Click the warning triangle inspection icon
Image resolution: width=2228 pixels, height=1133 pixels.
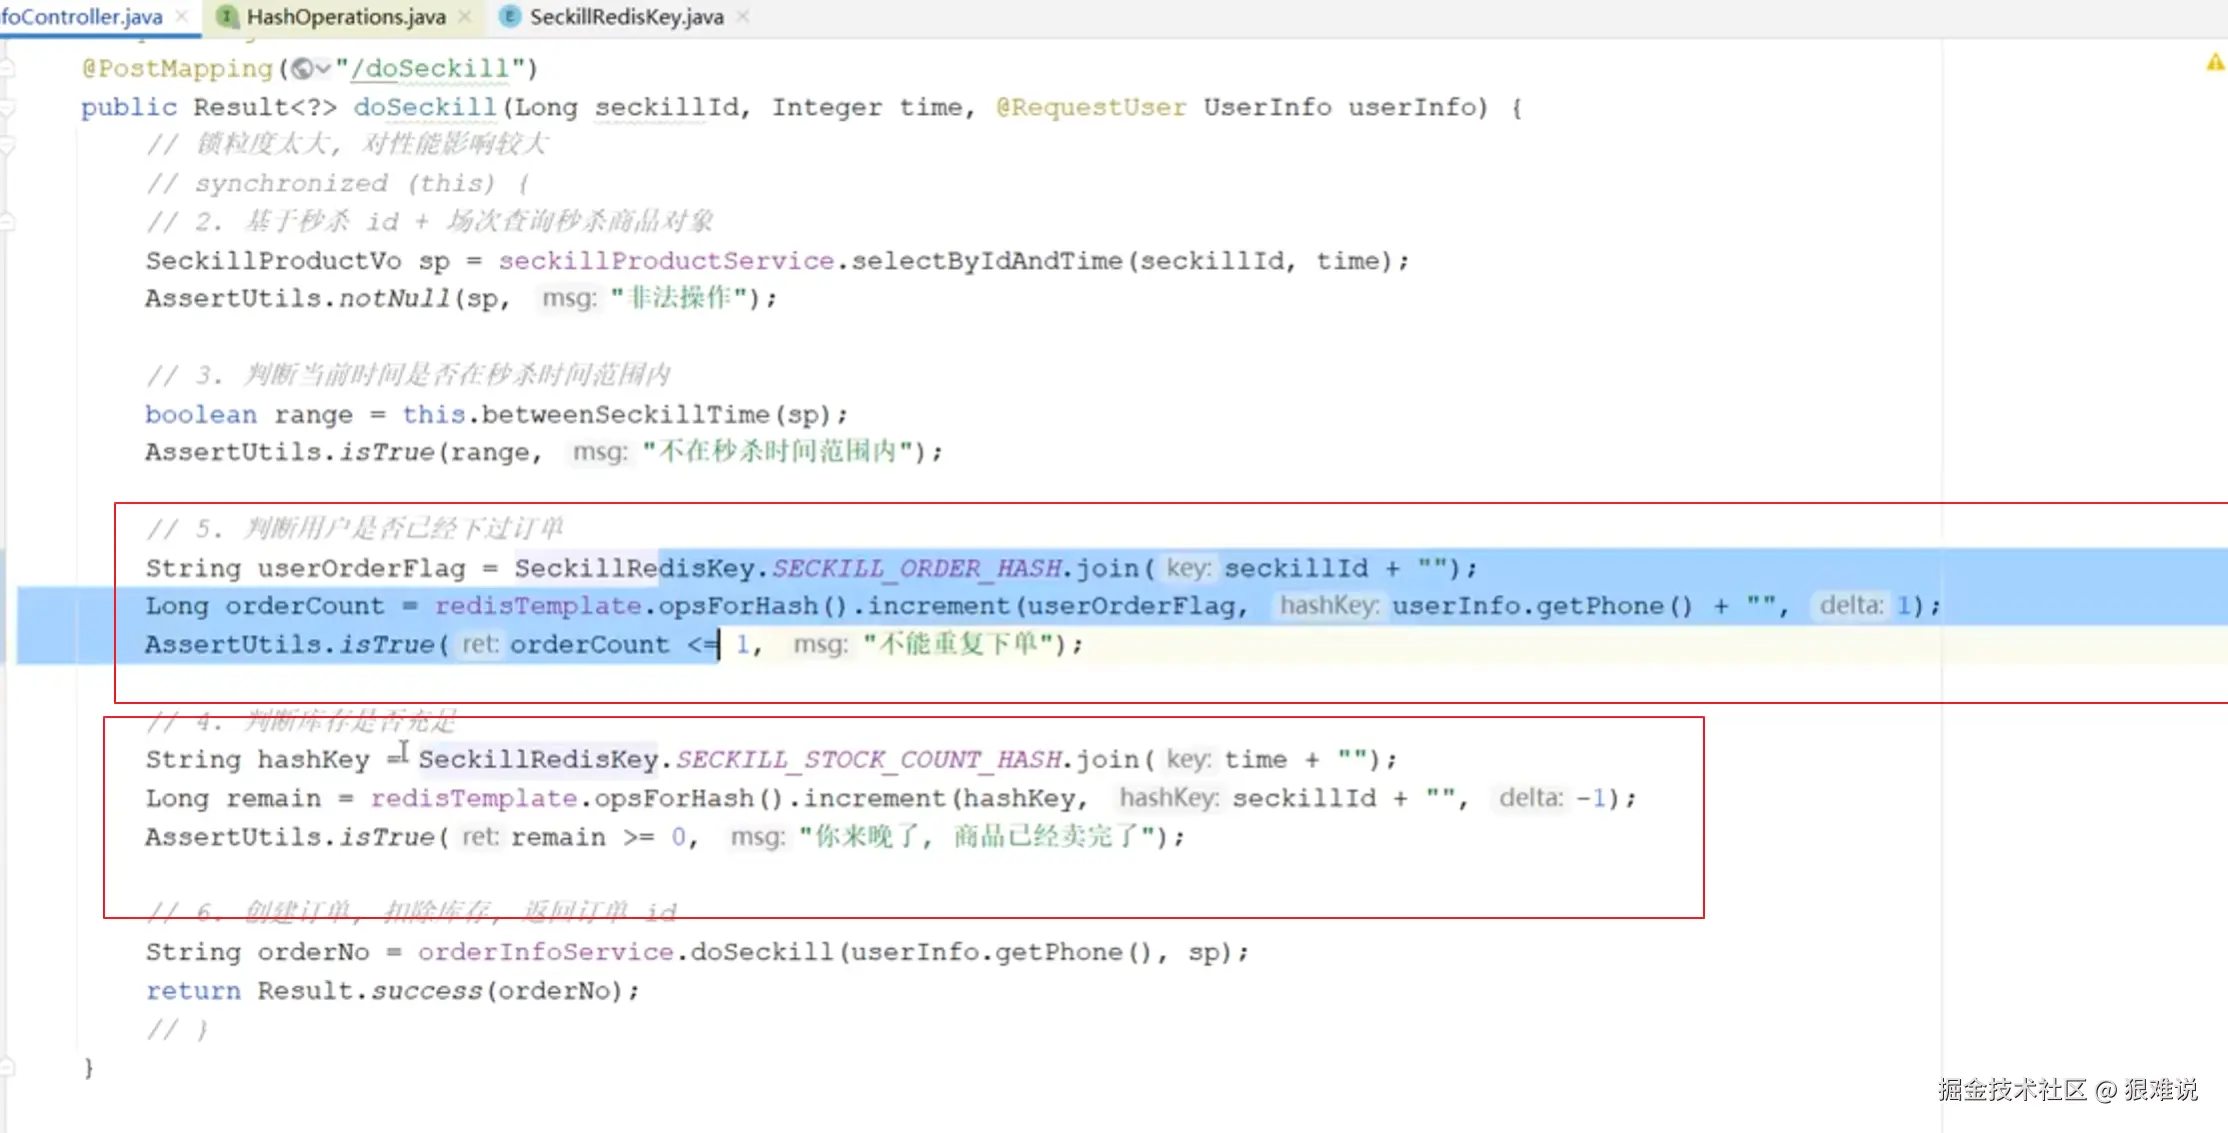[x=2215, y=63]
